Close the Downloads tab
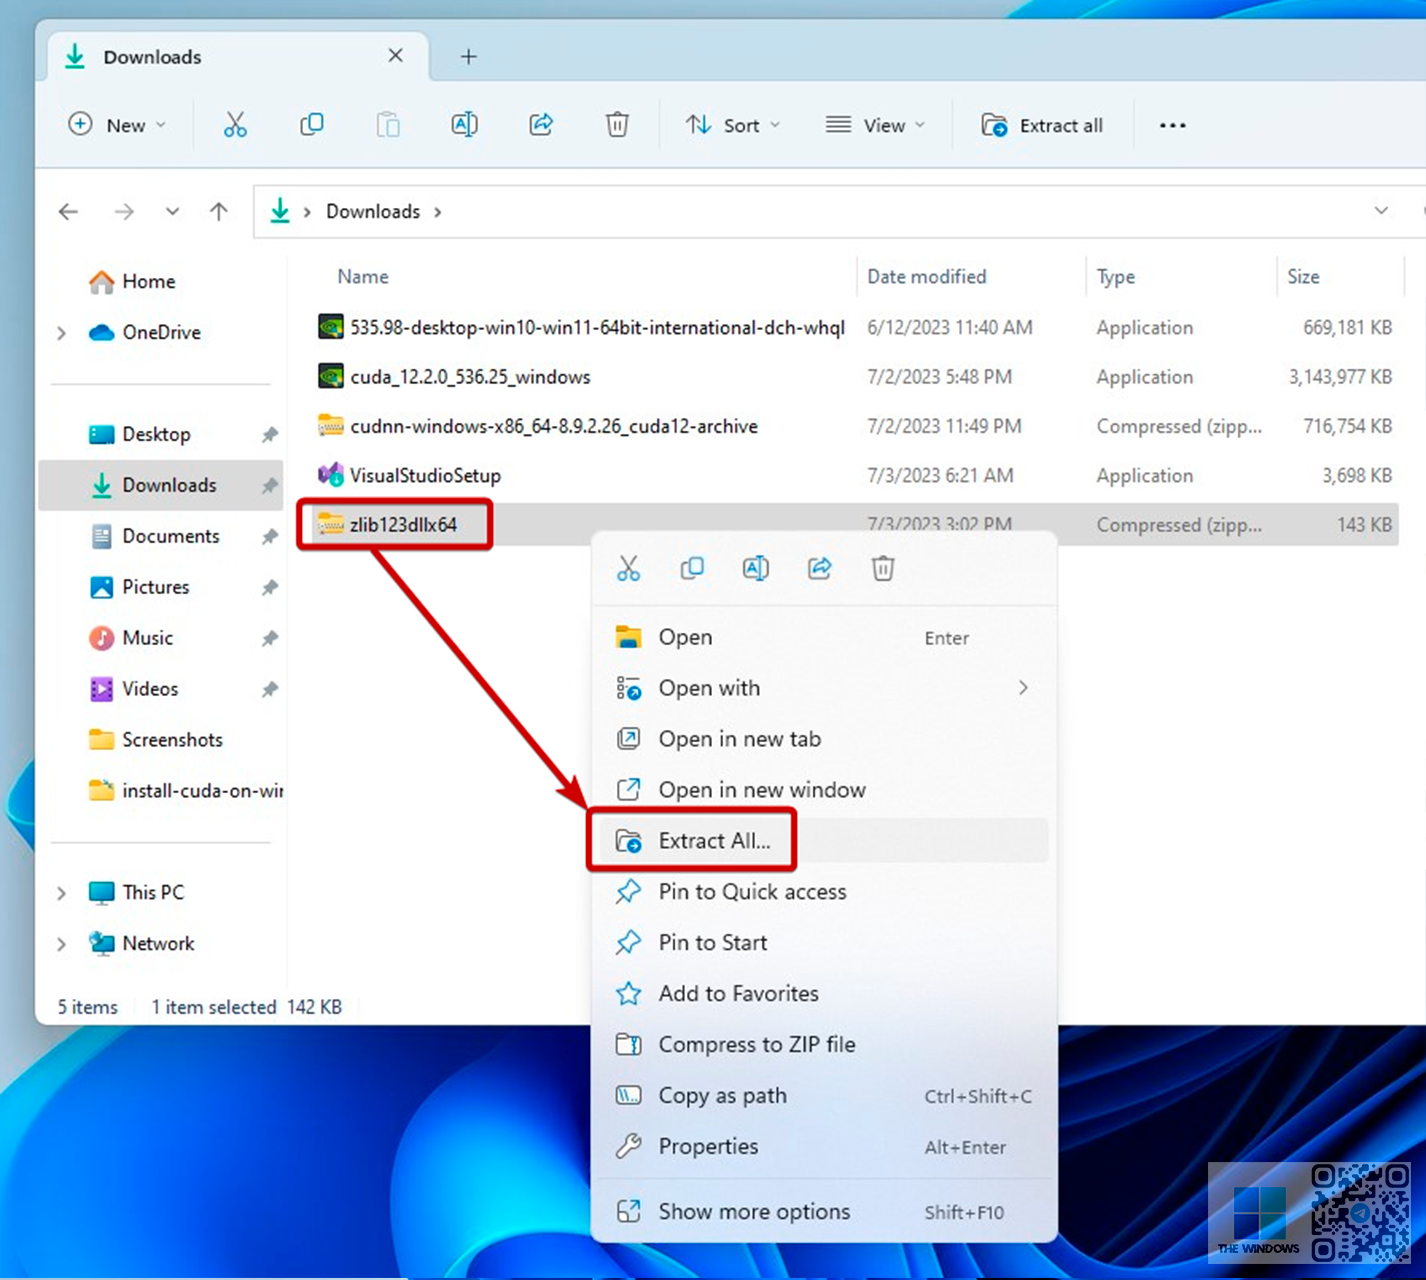 click(396, 56)
